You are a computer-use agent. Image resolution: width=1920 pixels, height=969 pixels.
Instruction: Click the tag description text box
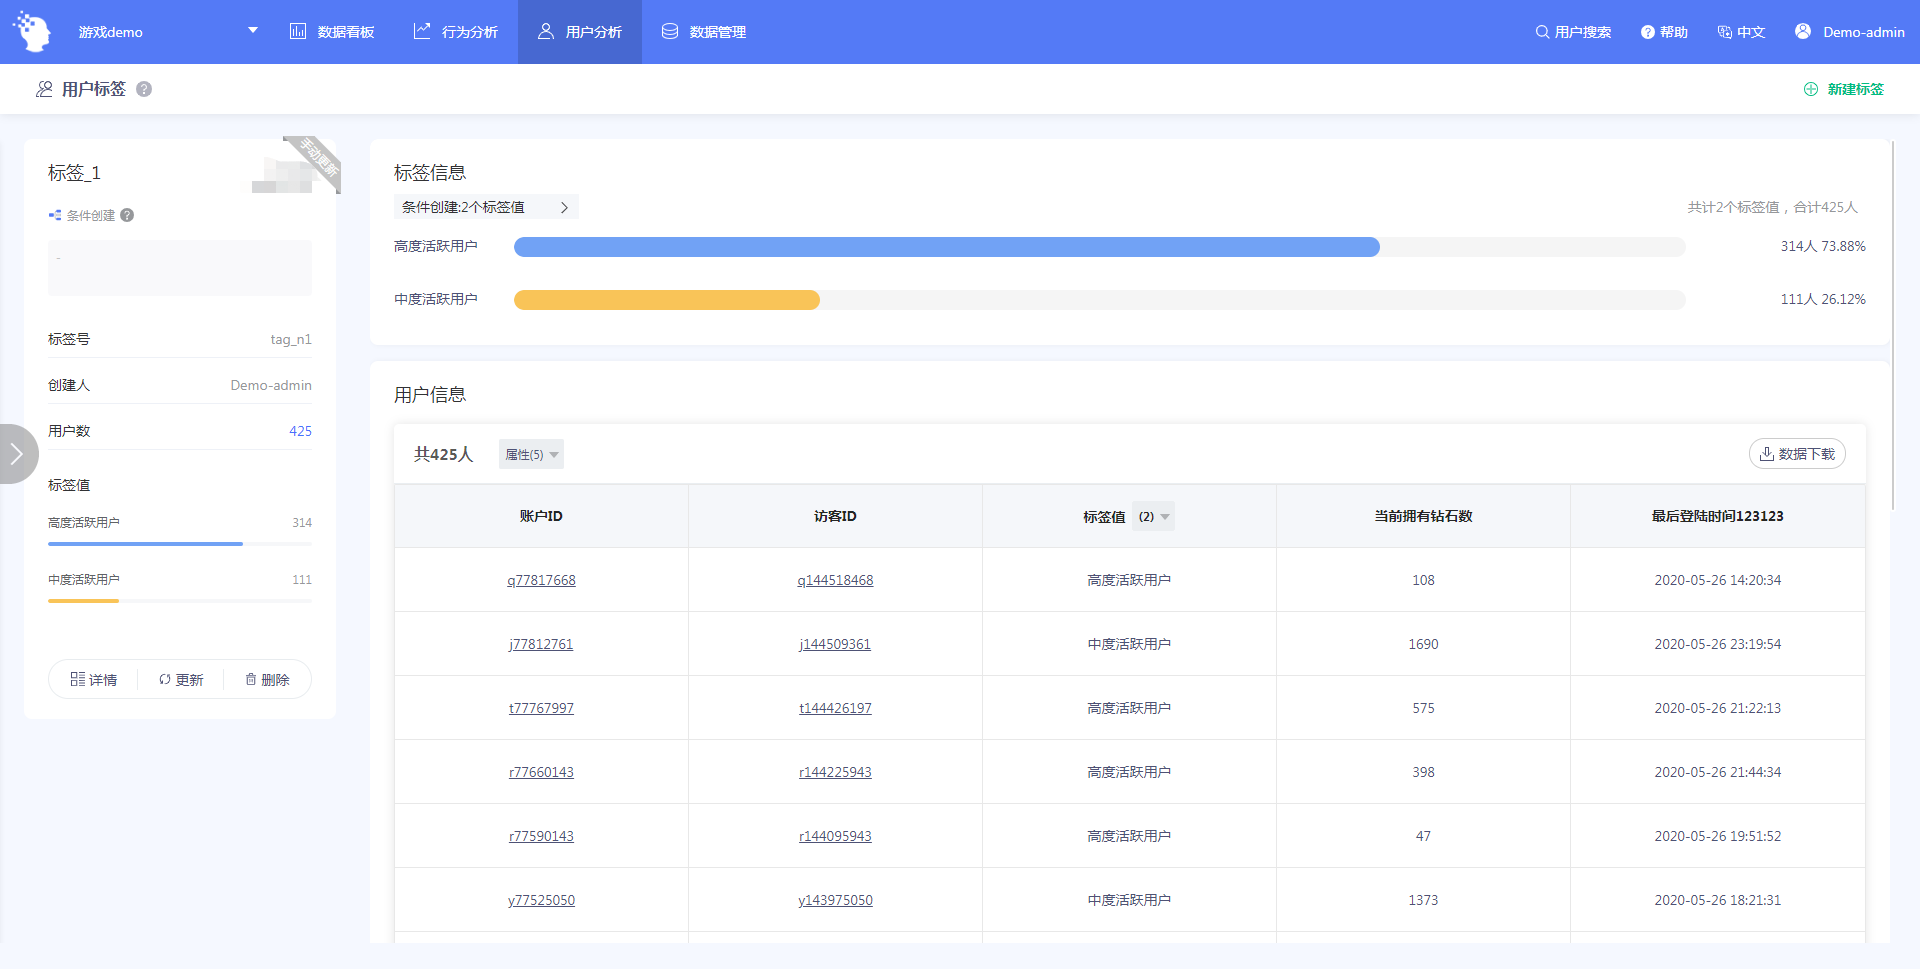point(180,267)
